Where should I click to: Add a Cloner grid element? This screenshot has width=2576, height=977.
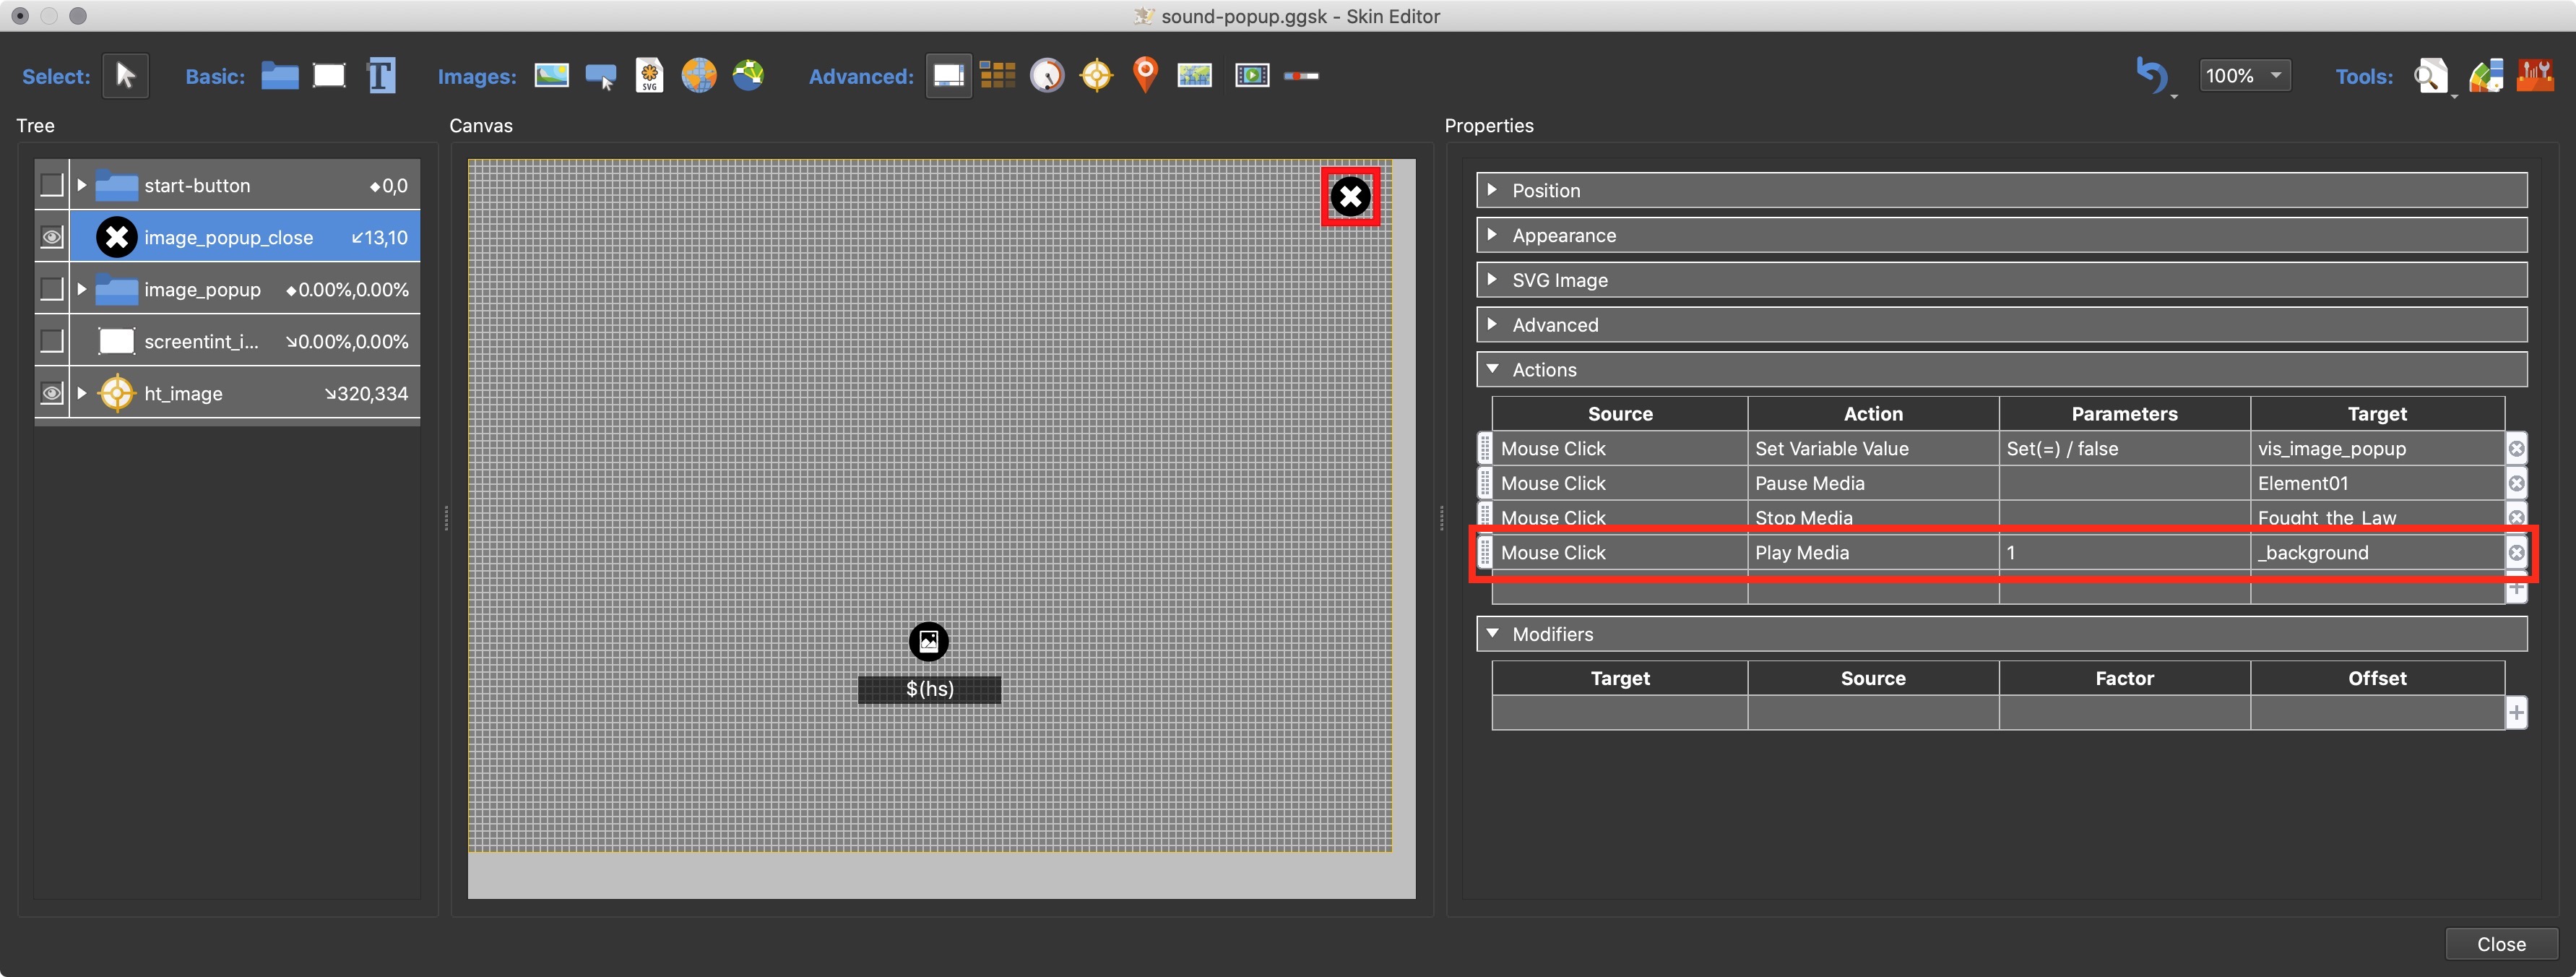tap(997, 76)
